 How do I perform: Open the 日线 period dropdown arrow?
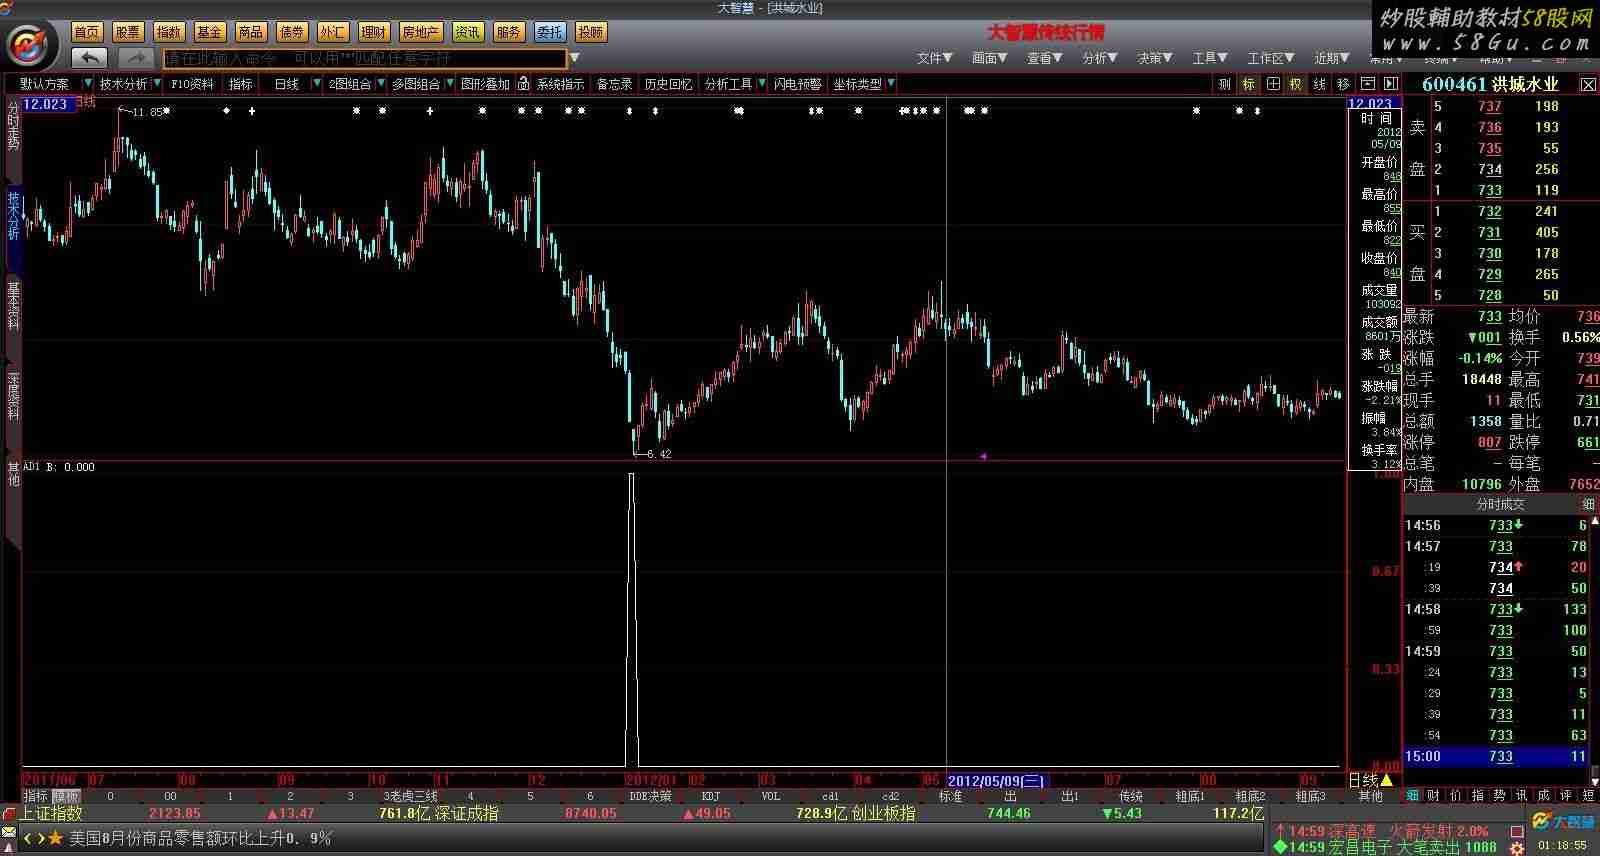pos(317,84)
